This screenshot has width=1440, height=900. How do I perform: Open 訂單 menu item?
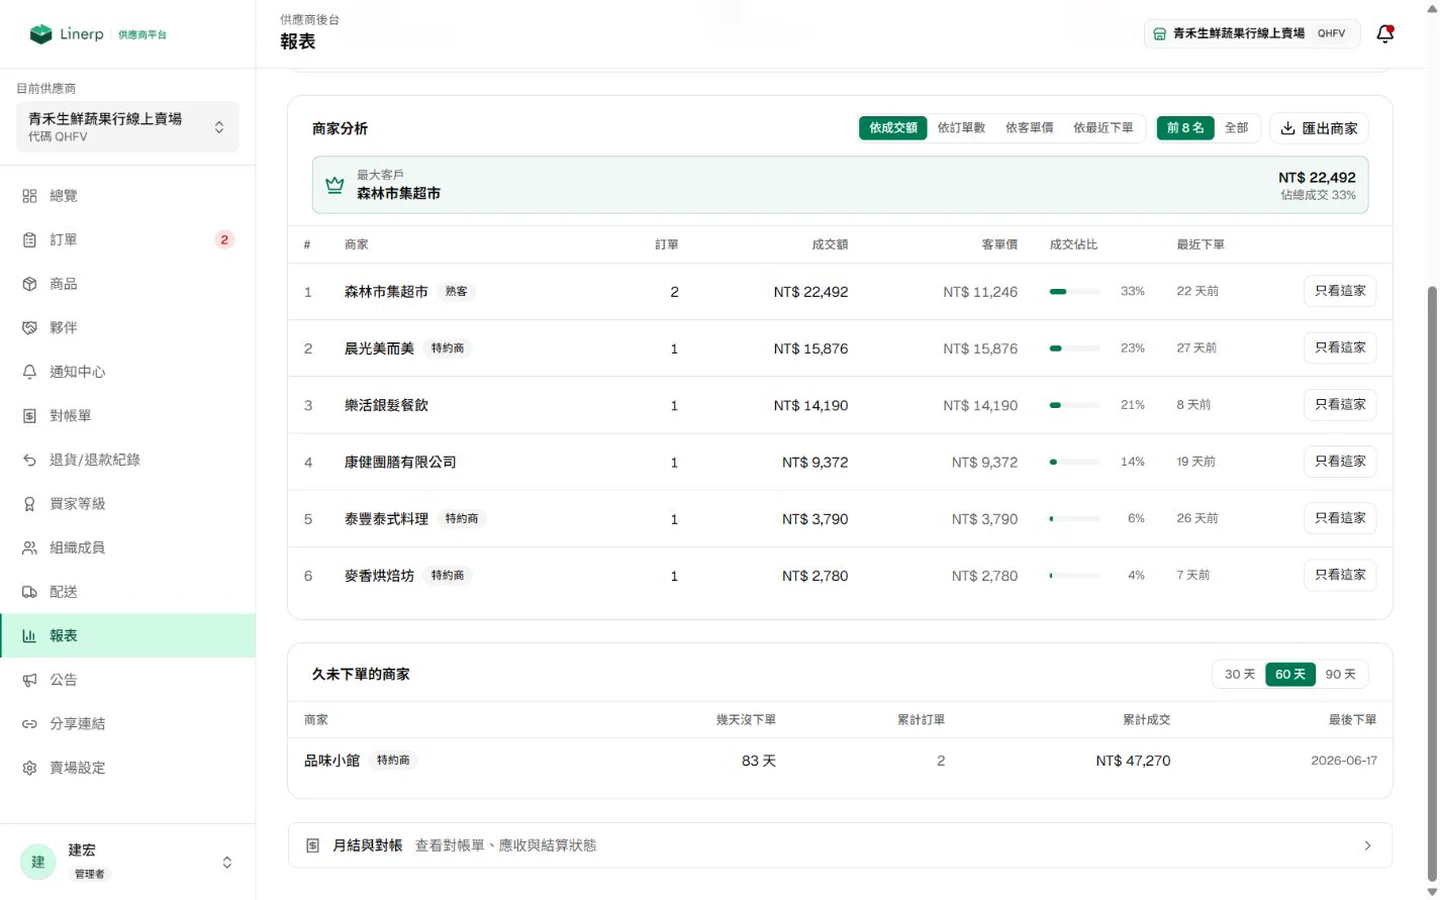128,240
